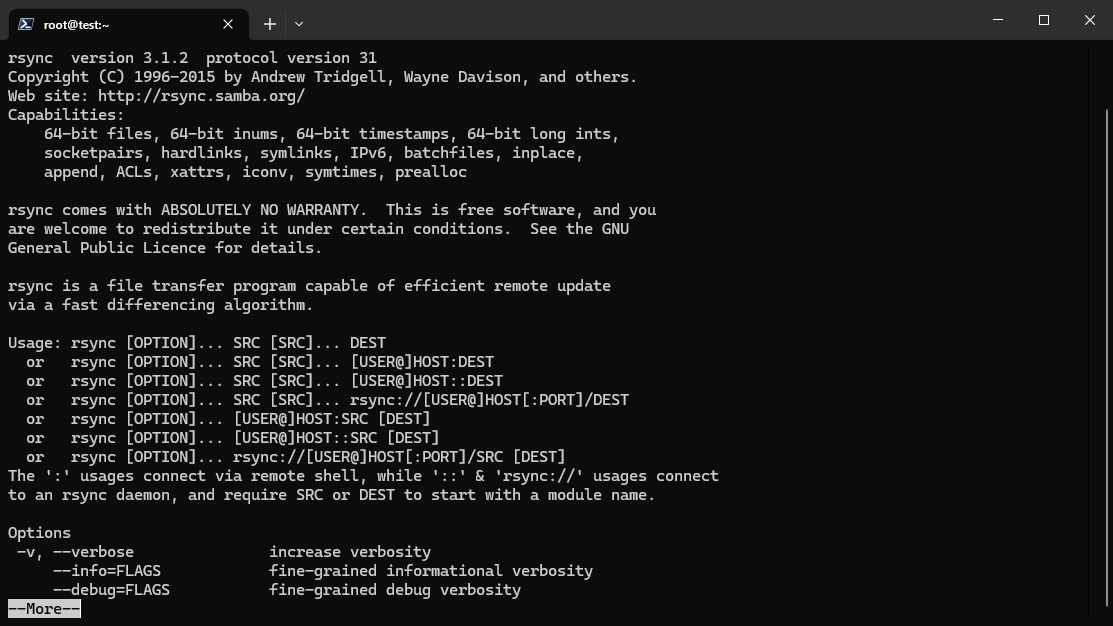Click the --info=FLAGS option text

pyautogui.click(x=107, y=571)
